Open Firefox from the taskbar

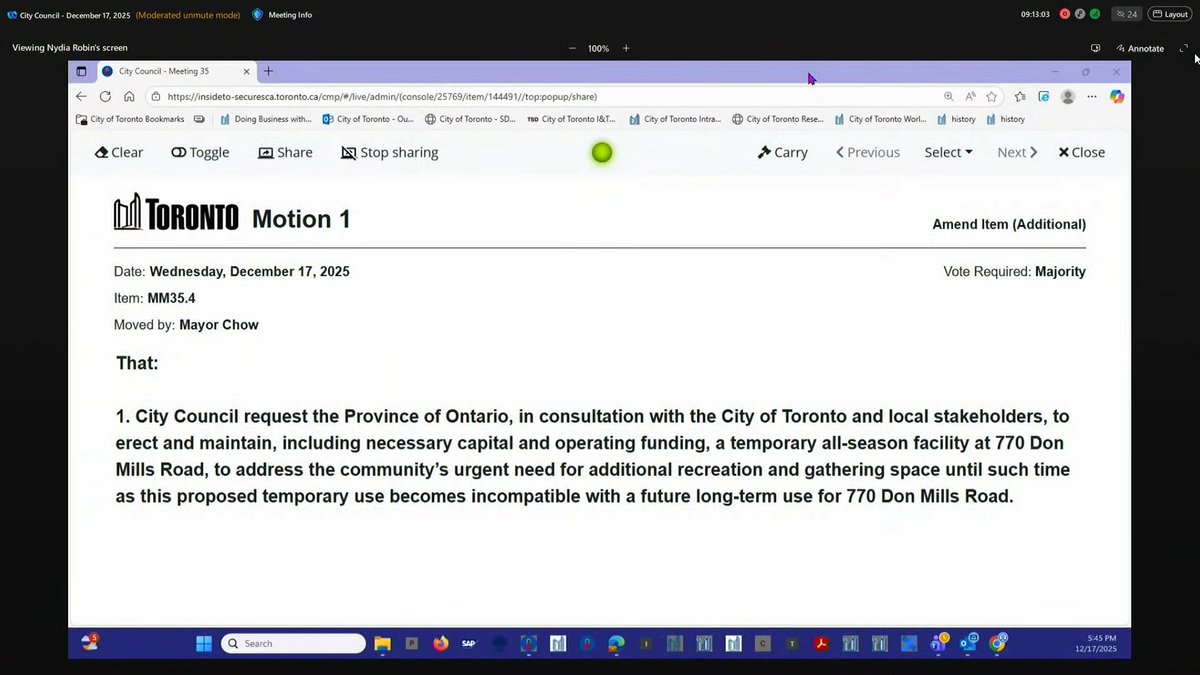click(x=440, y=644)
